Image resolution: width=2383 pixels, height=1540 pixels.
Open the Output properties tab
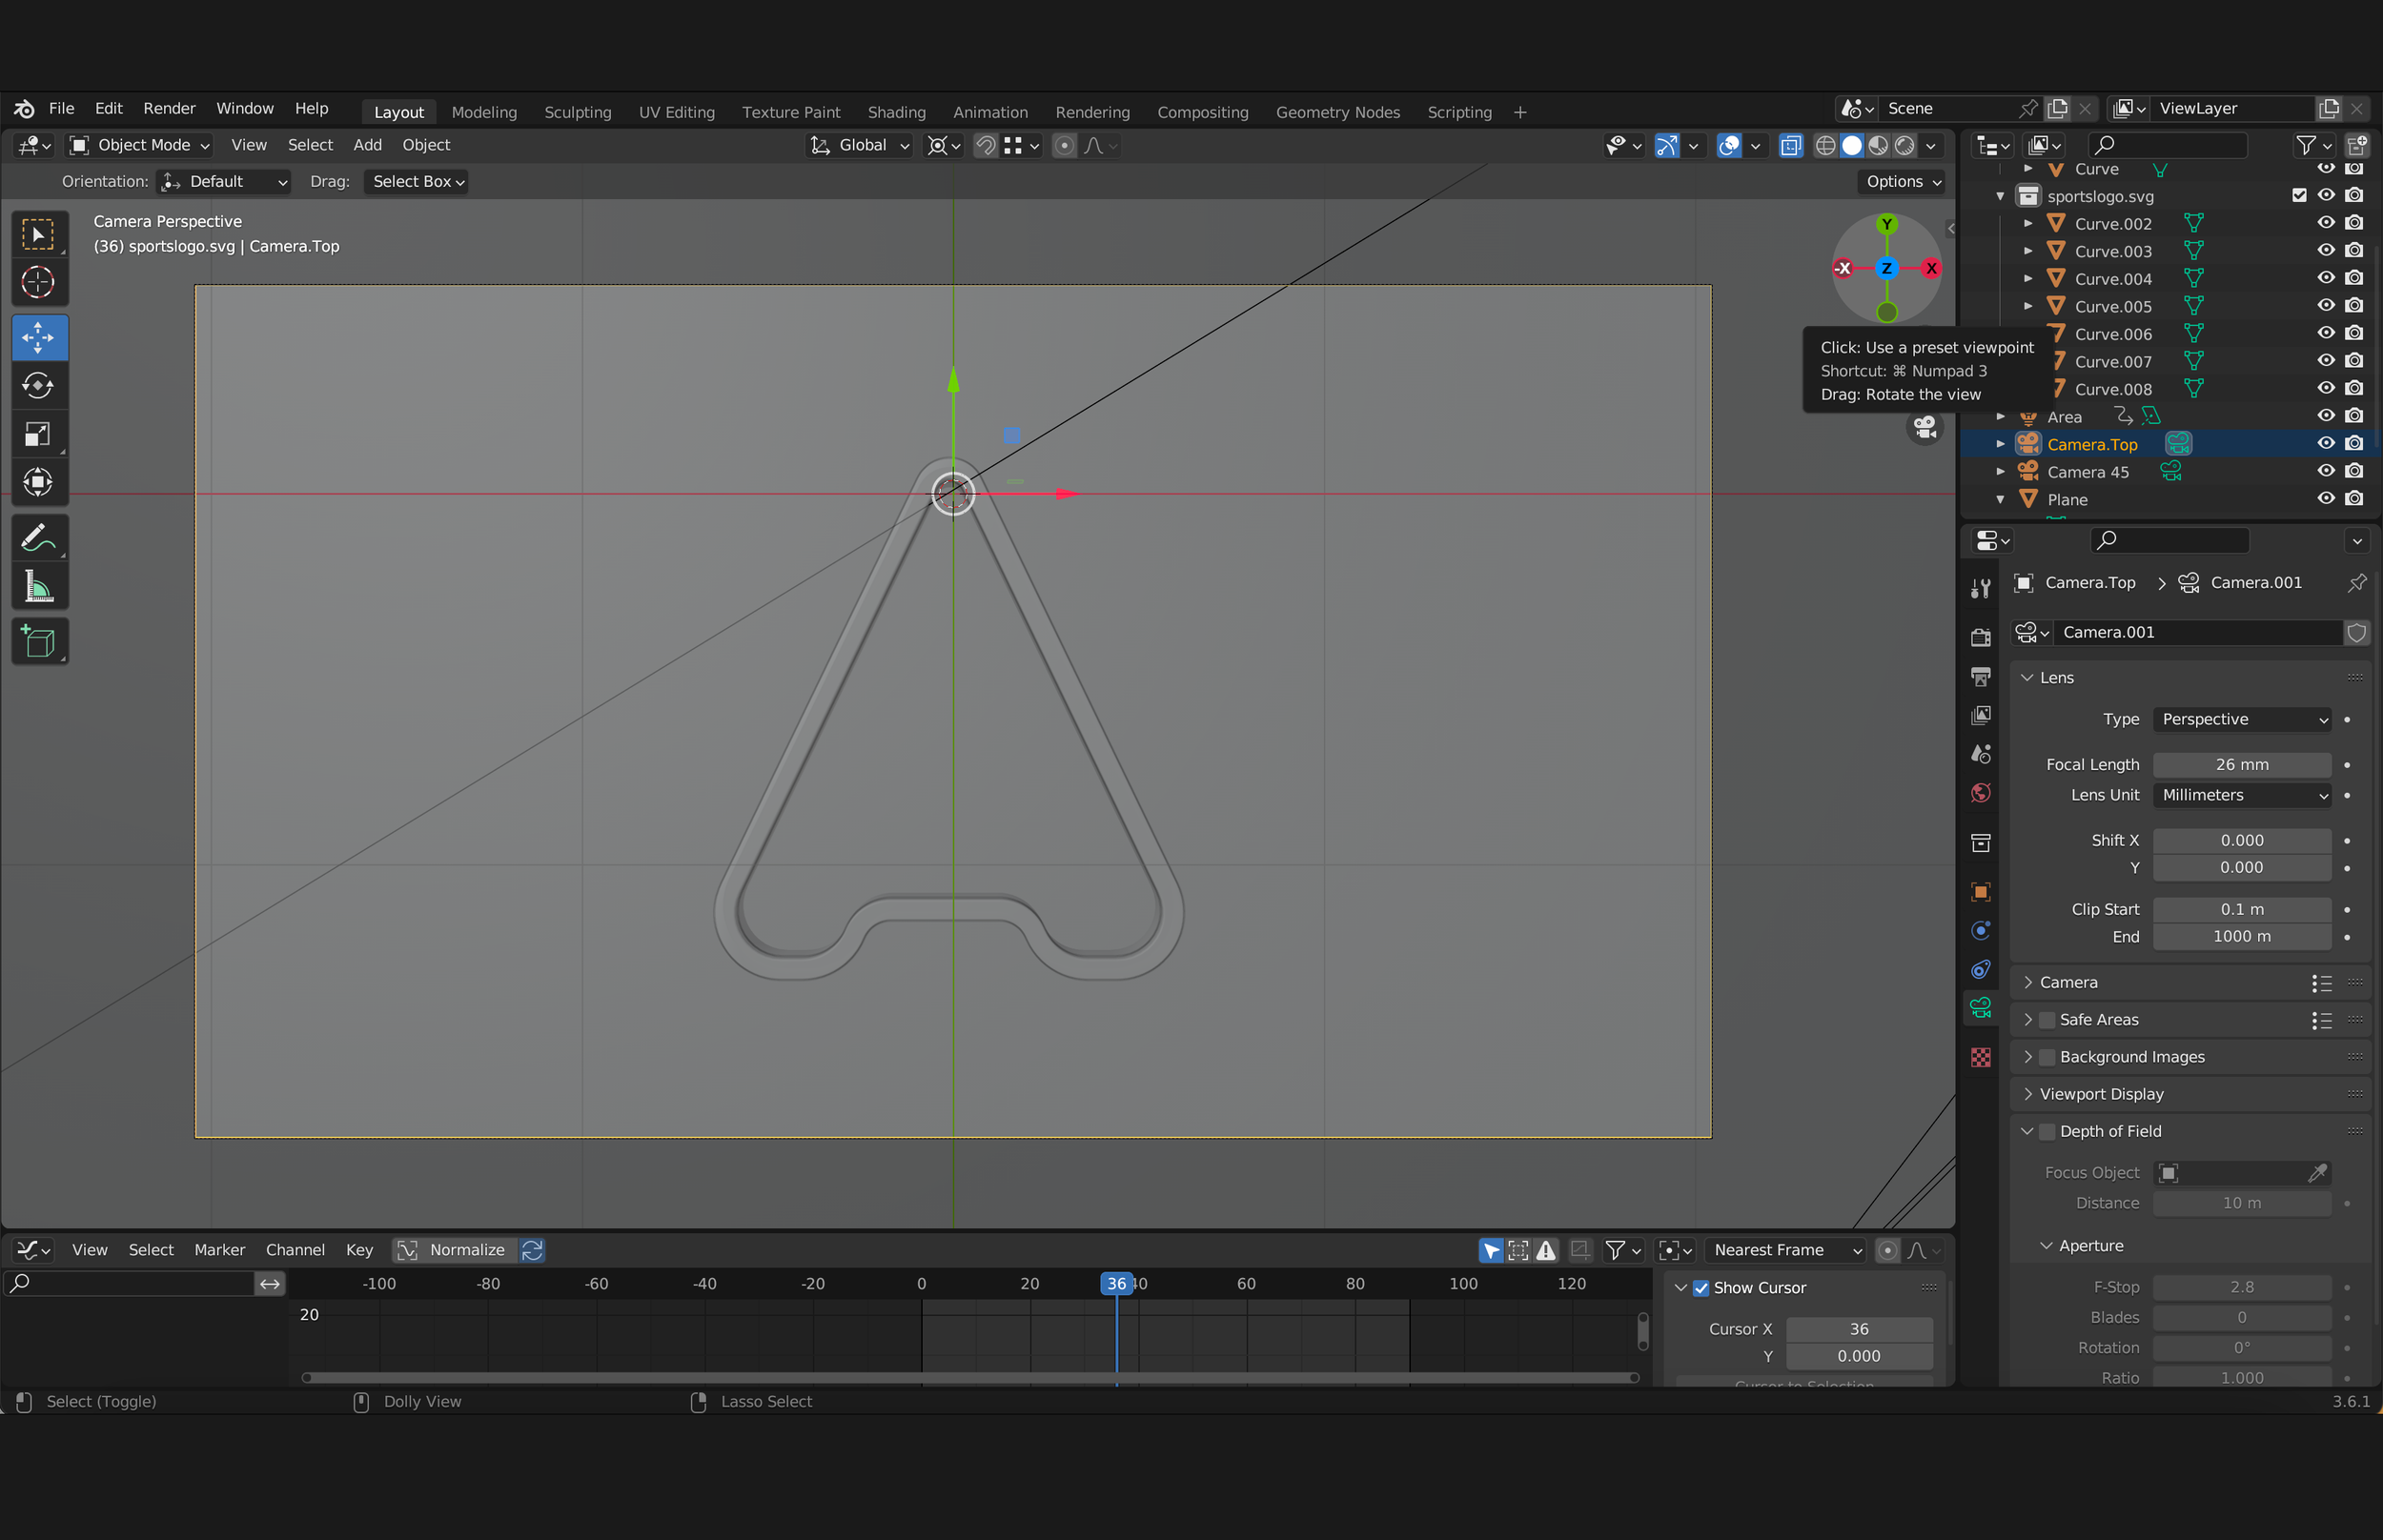point(1980,677)
